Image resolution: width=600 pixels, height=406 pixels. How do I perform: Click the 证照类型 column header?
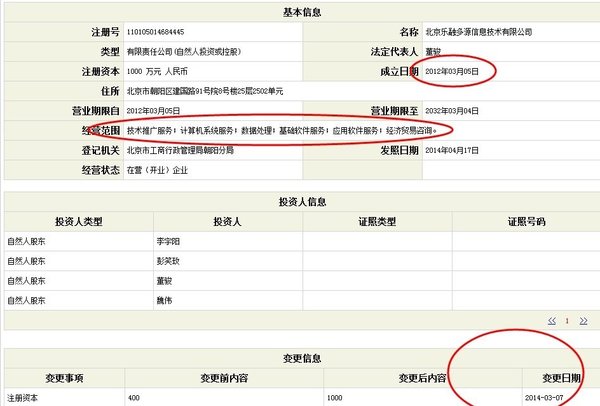(x=377, y=222)
